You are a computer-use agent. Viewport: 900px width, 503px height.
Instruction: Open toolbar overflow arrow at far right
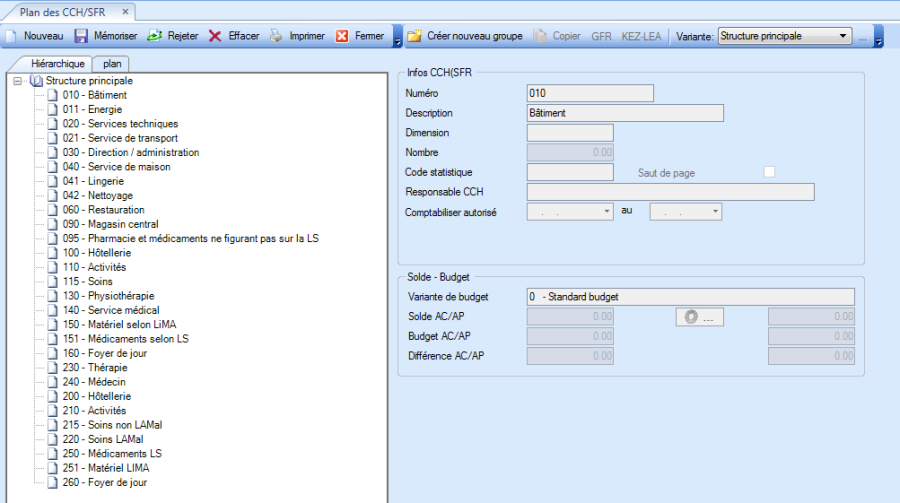(x=878, y=36)
